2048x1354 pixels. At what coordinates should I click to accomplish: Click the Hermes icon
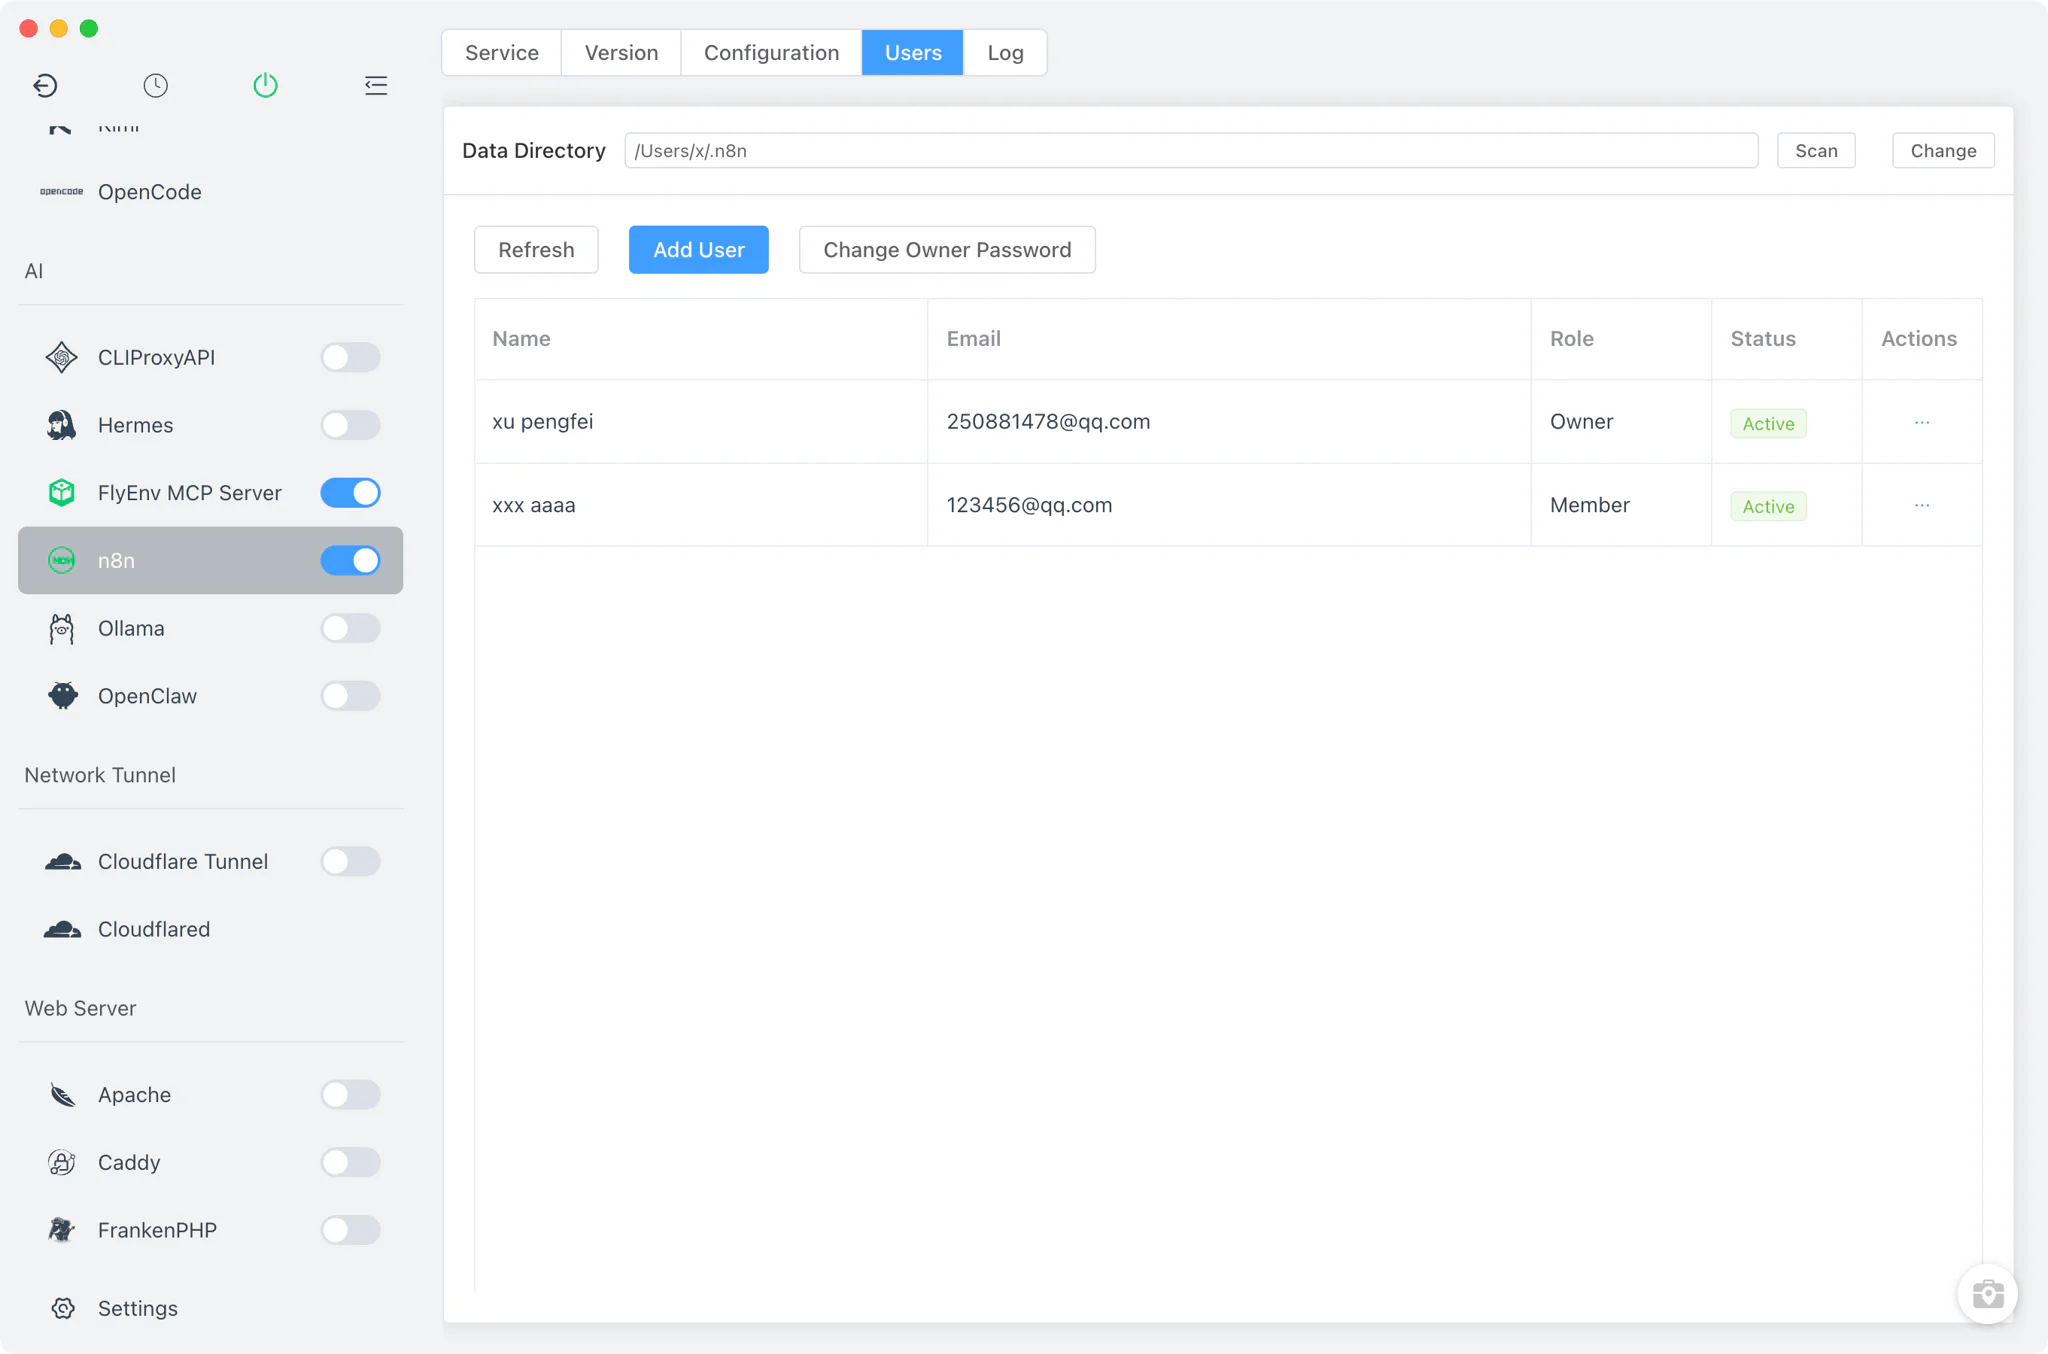click(61, 425)
